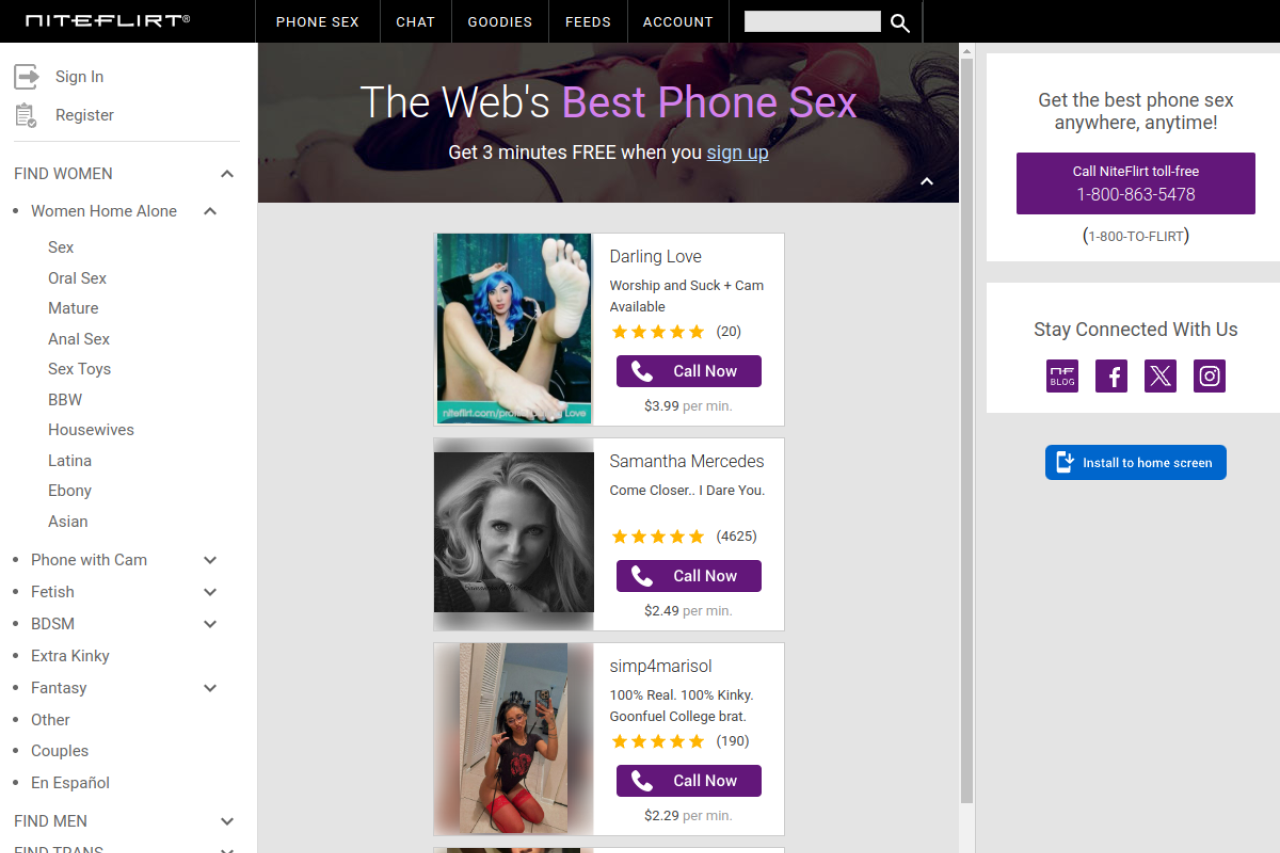This screenshot has width=1280, height=853.
Task: Collapse the top banner with chevron
Action: [x=926, y=182]
